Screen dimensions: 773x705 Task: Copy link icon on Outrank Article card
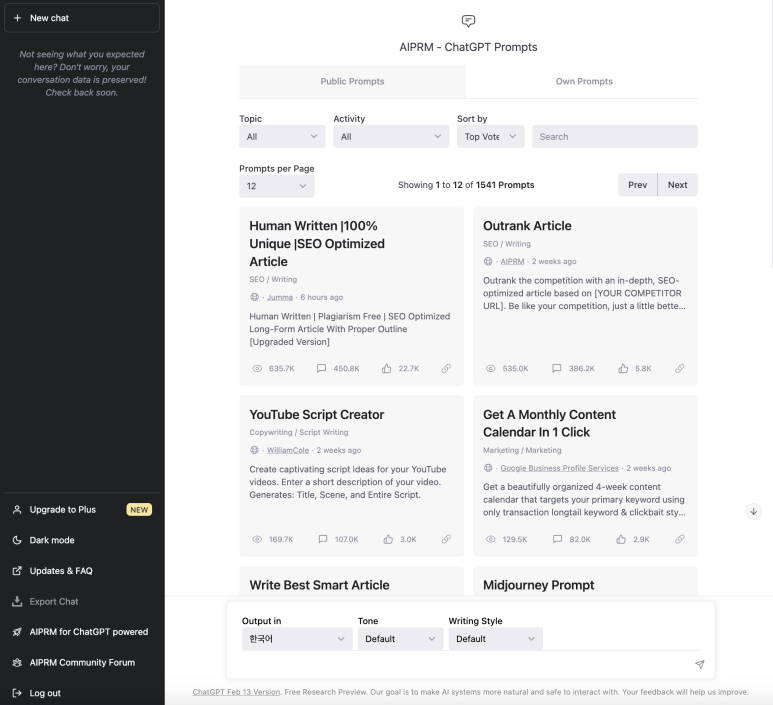point(680,368)
